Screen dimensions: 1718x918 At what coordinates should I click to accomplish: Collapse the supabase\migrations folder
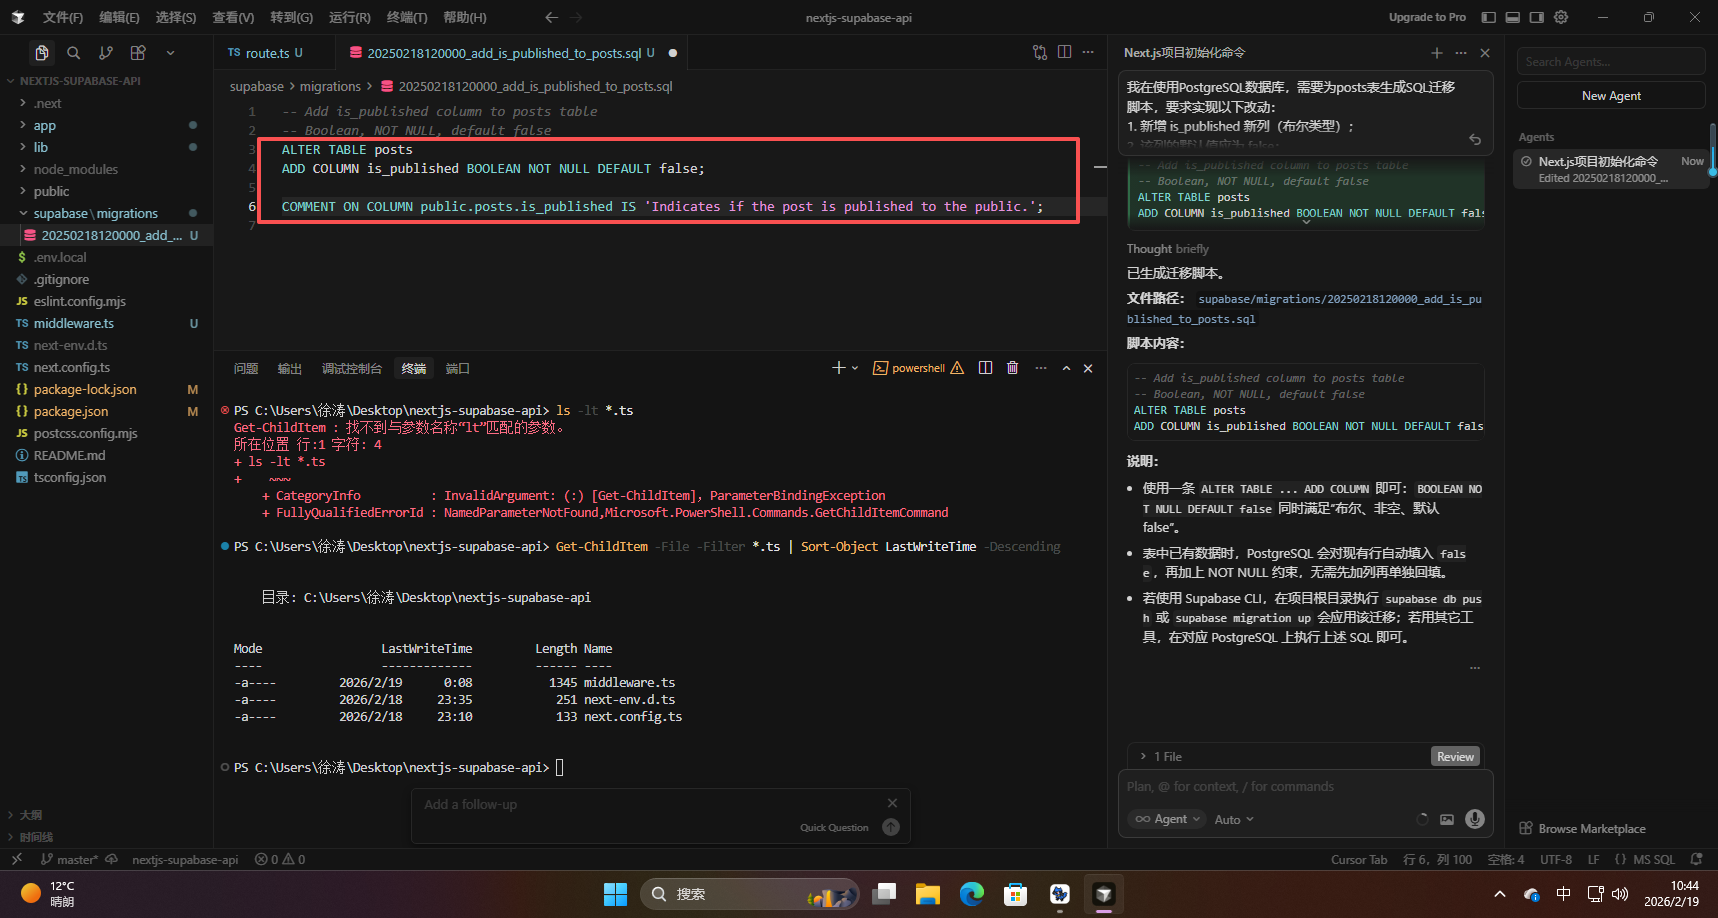(95, 213)
